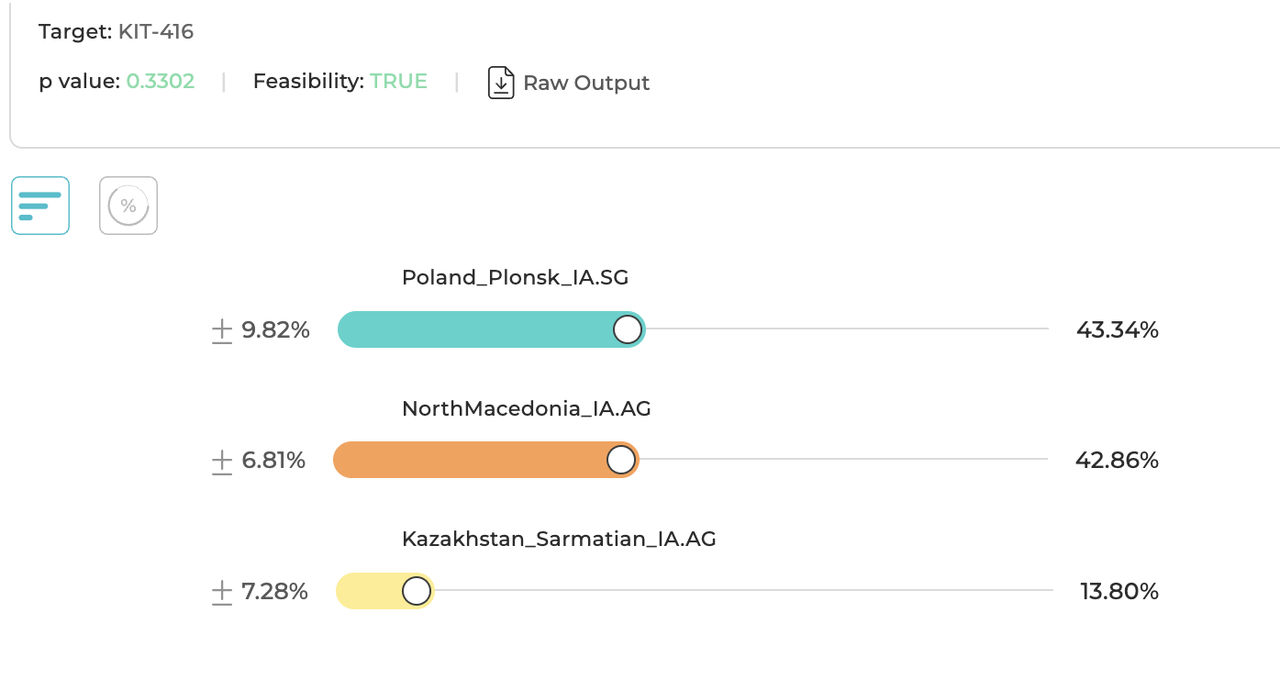Click the Feasibility TRUE value

[398, 82]
